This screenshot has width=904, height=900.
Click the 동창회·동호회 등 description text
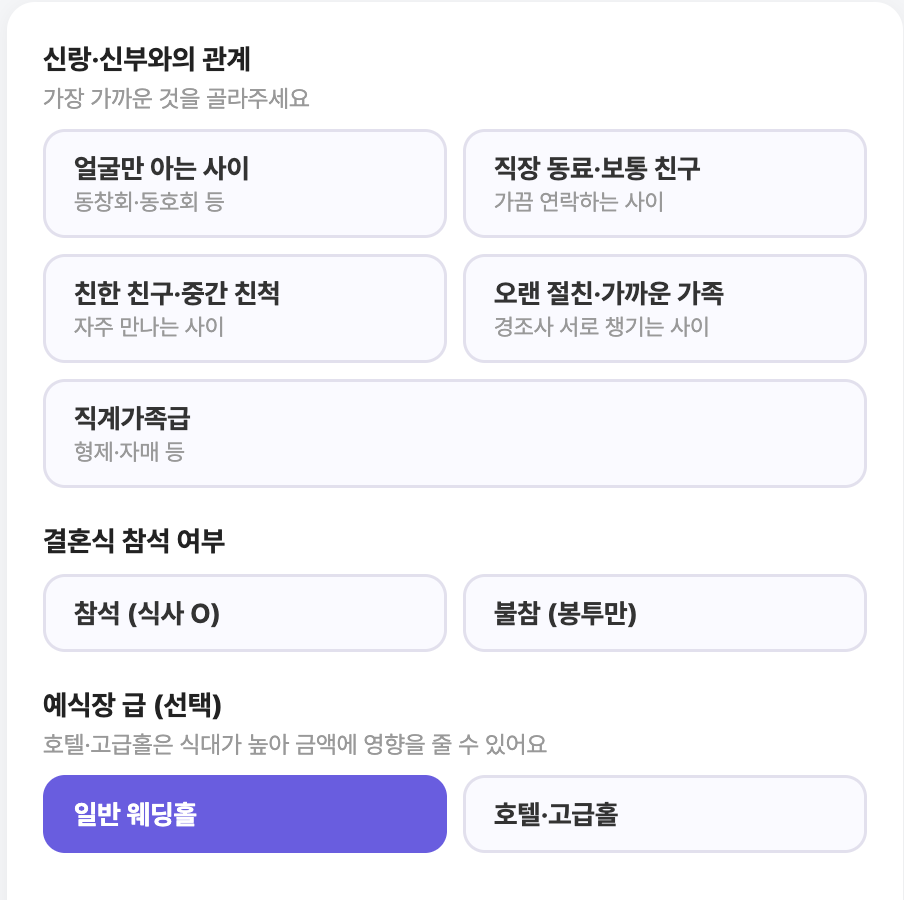click(x=149, y=202)
